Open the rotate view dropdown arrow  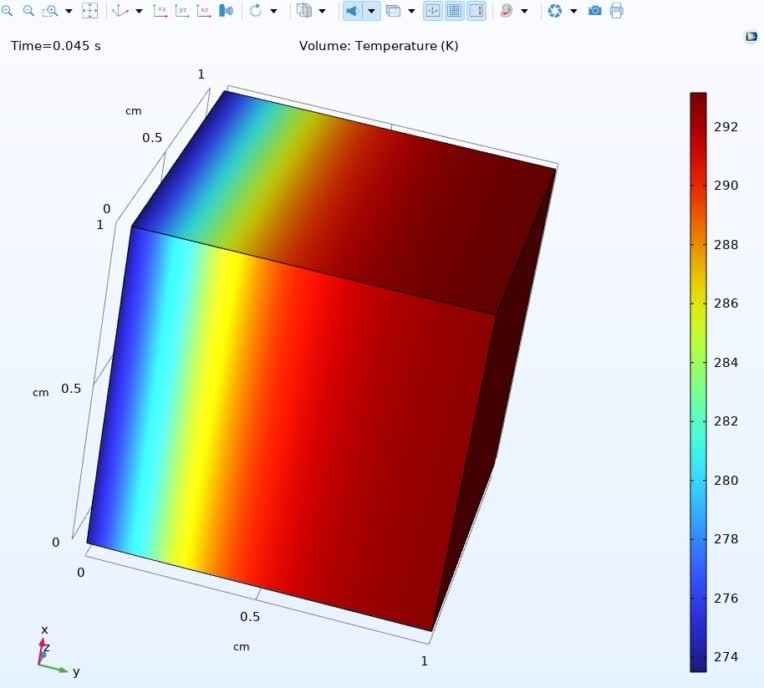274,11
